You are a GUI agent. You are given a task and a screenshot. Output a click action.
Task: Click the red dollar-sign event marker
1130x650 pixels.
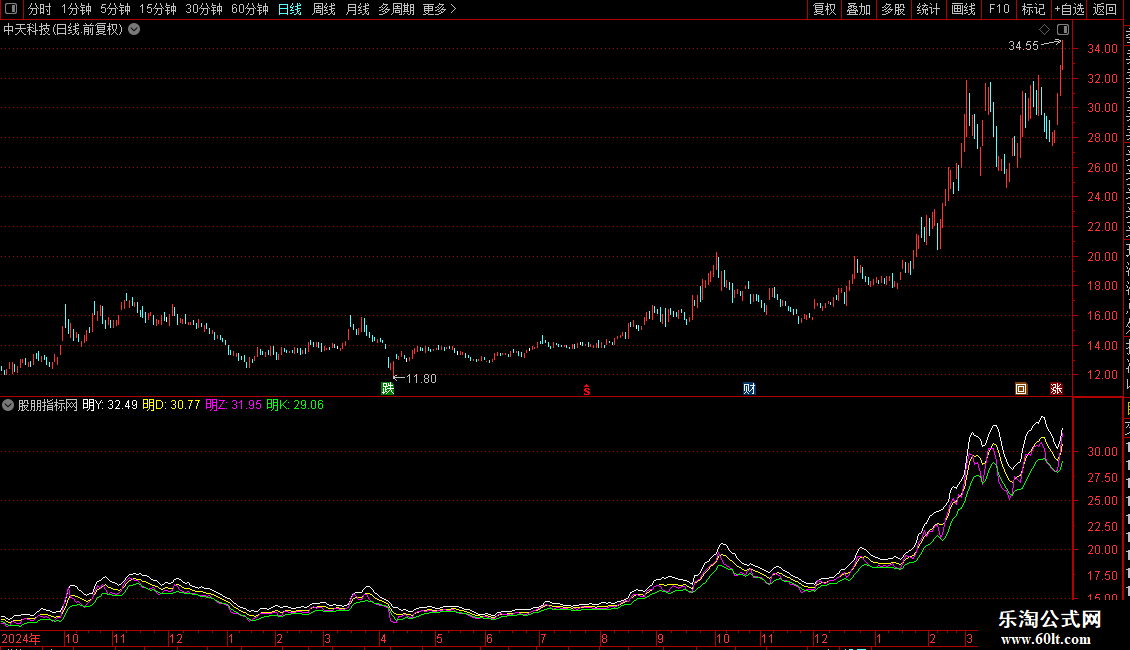[587, 390]
